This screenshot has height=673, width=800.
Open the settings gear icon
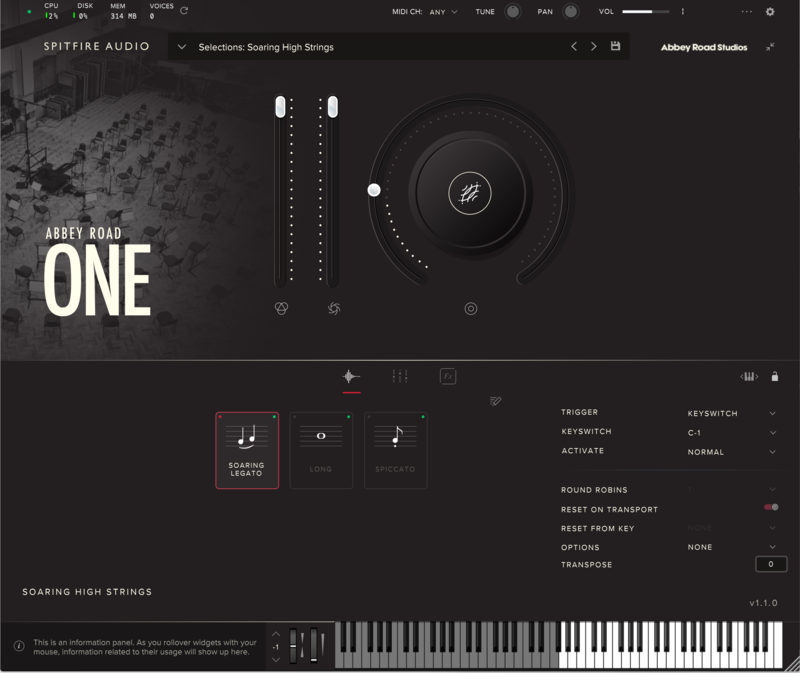pos(770,11)
